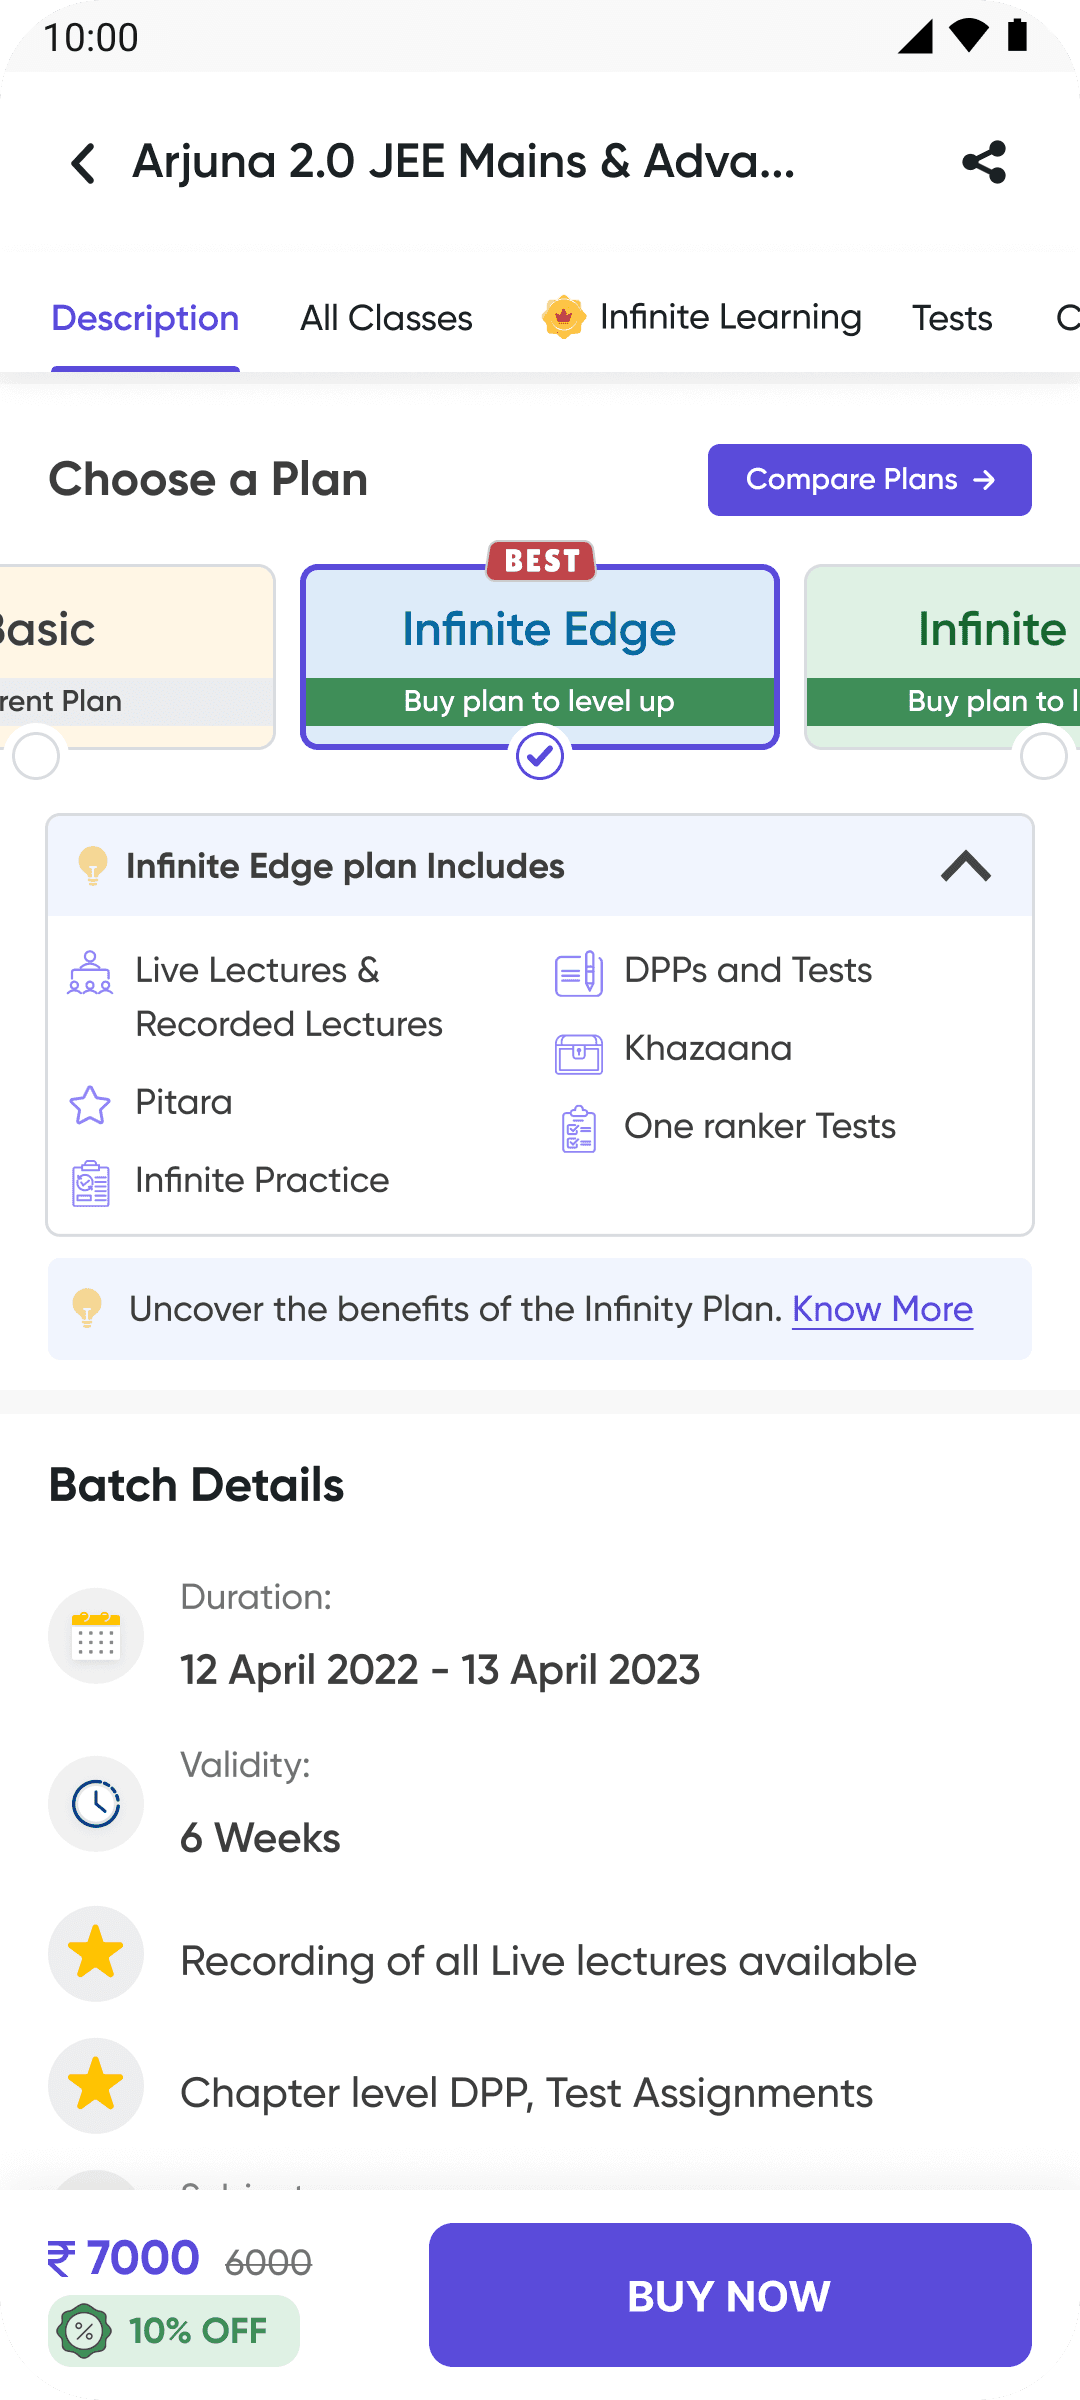Tap the Duration calendar icon
Viewport: 1080px width, 2400px height.
pyautogui.click(x=96, y=1636)
